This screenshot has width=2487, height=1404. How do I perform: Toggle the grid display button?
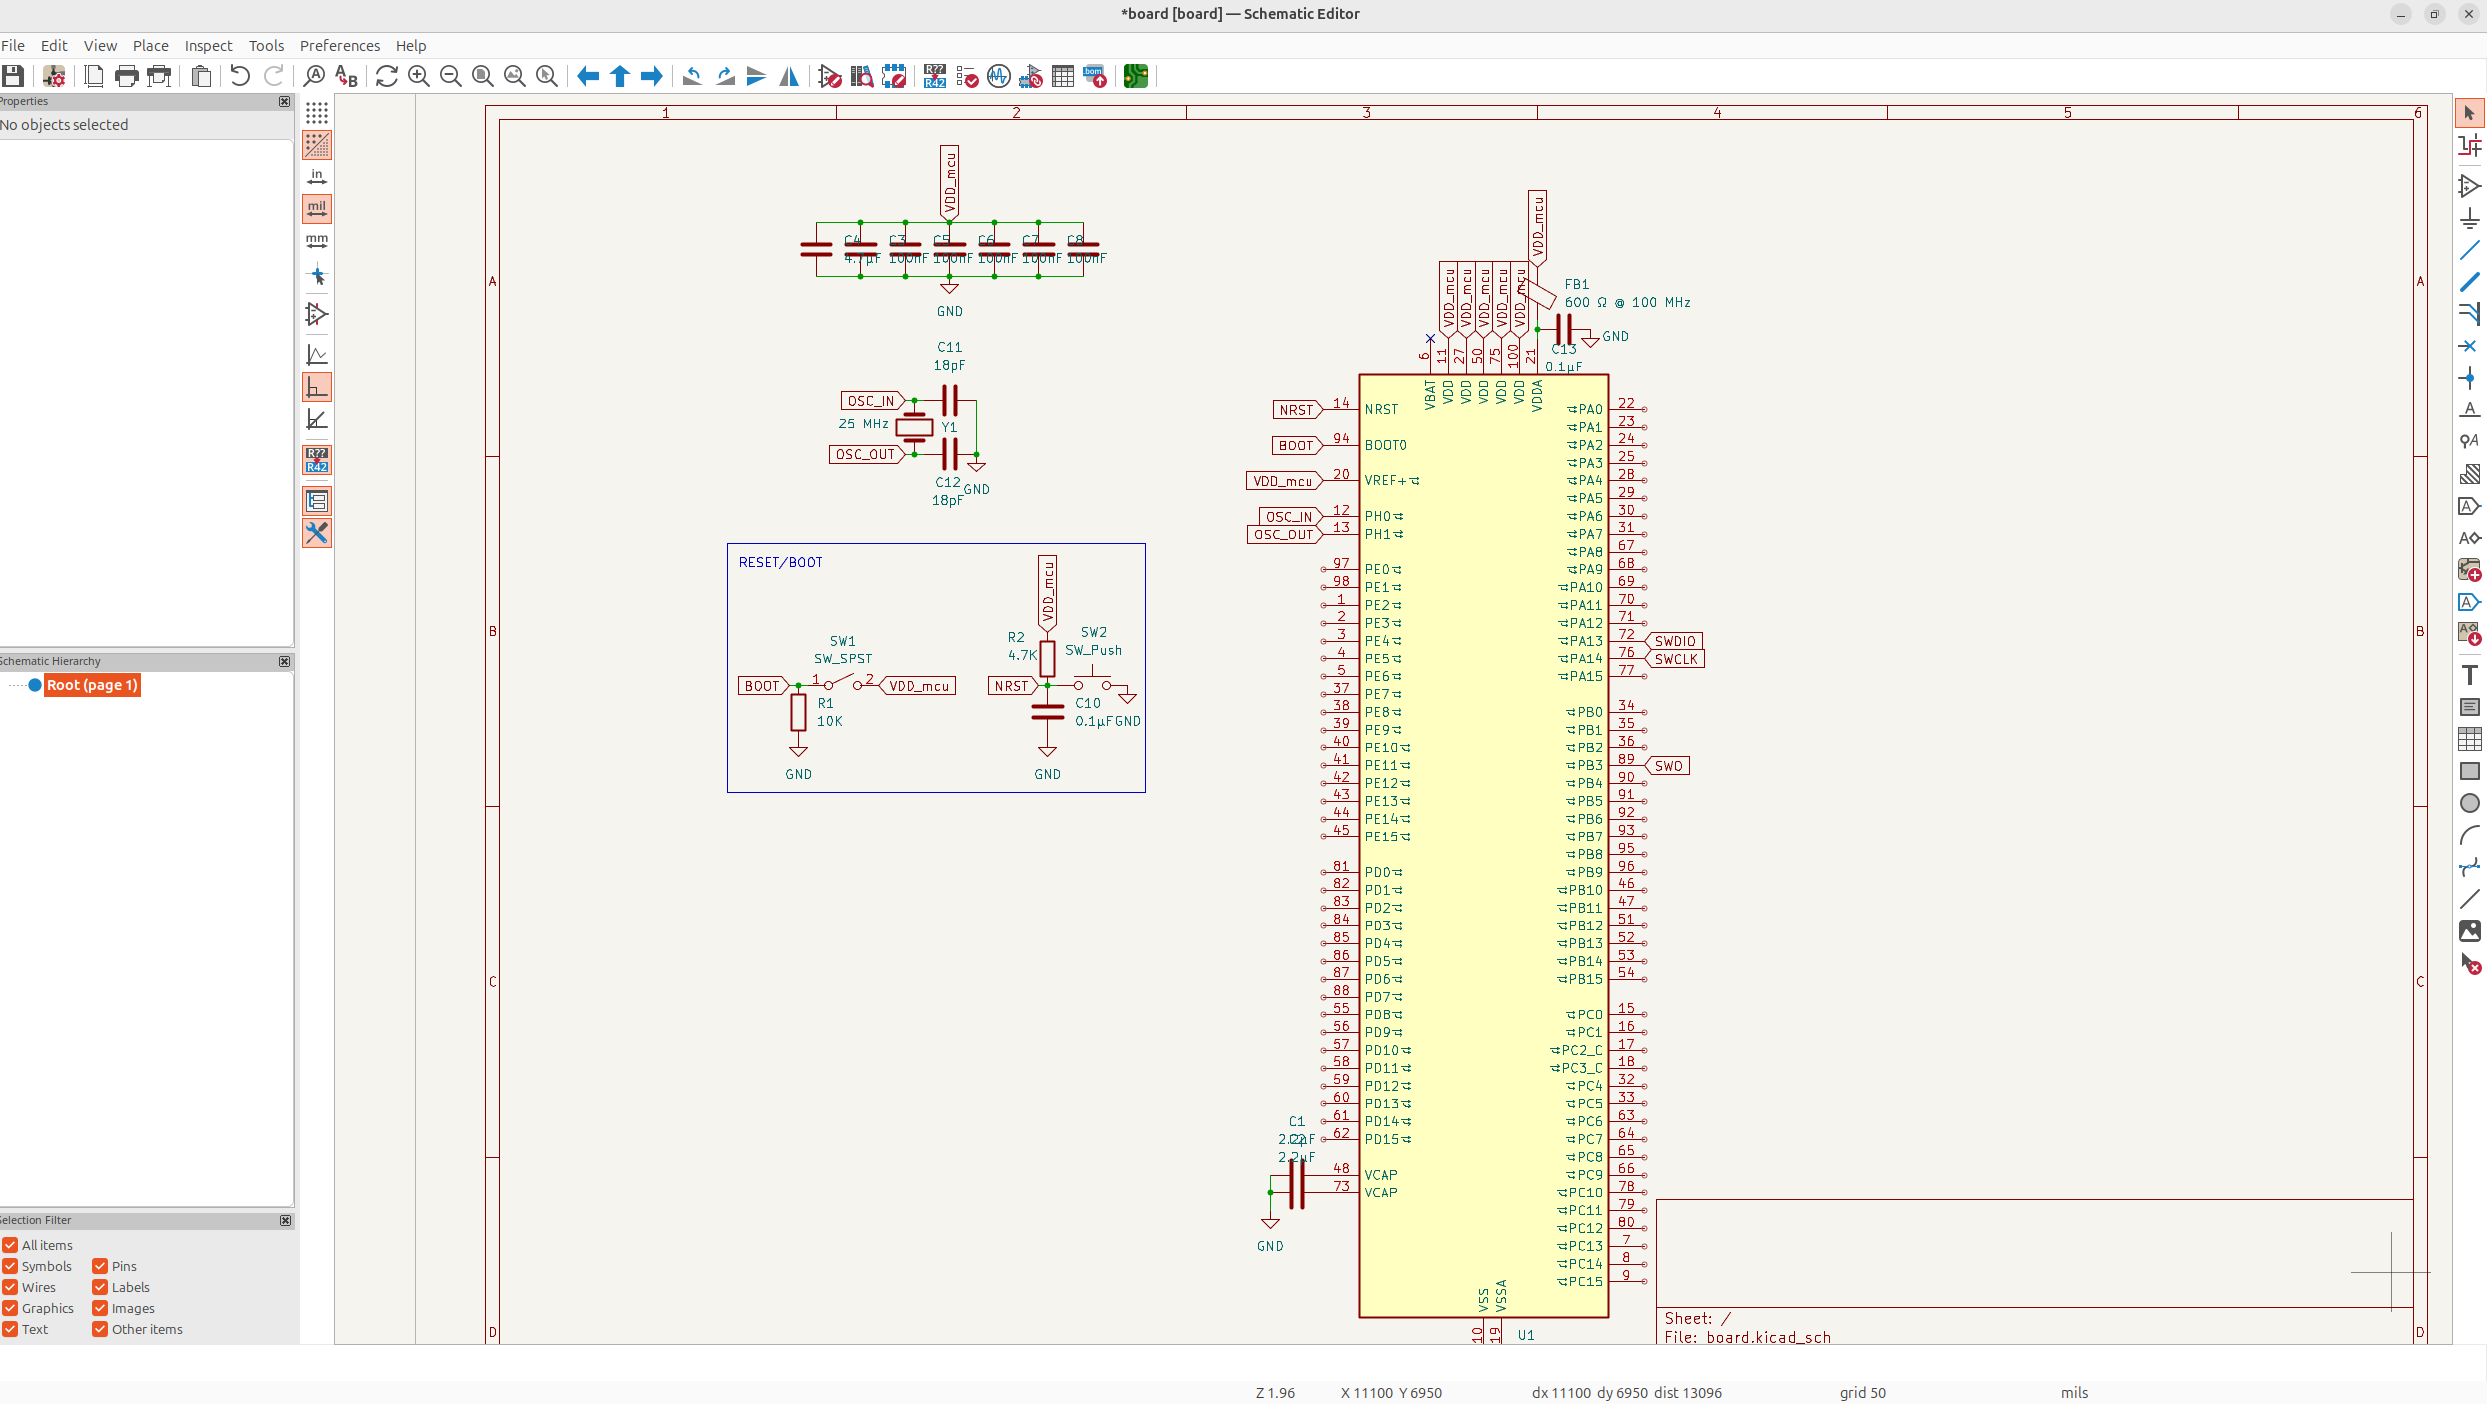(x=317, y=113)
